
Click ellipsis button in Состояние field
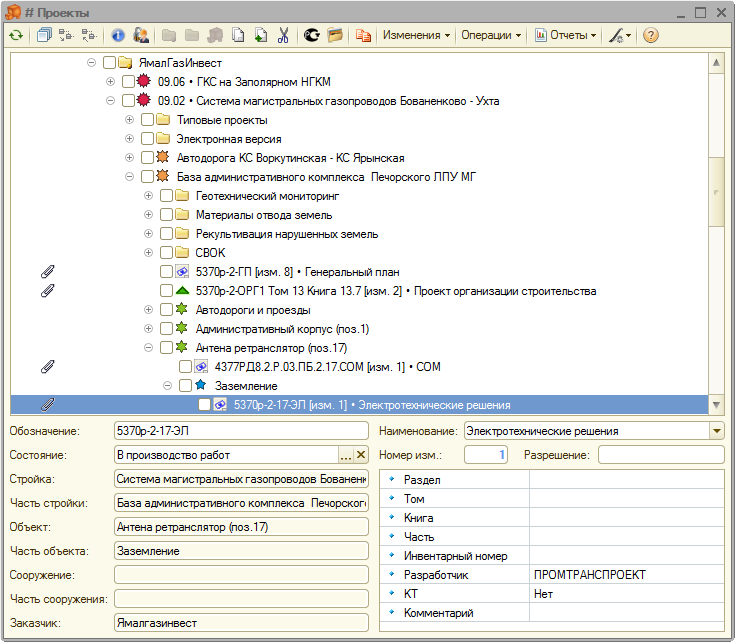coord(346,456)
